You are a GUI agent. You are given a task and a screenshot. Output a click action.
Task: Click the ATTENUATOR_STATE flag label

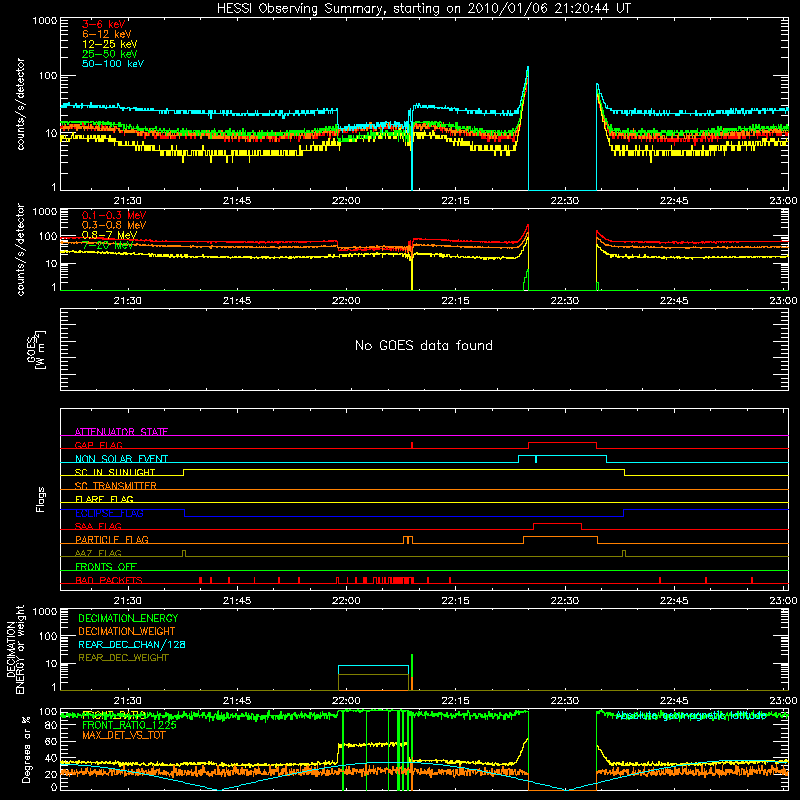click(x=121, y=432)
